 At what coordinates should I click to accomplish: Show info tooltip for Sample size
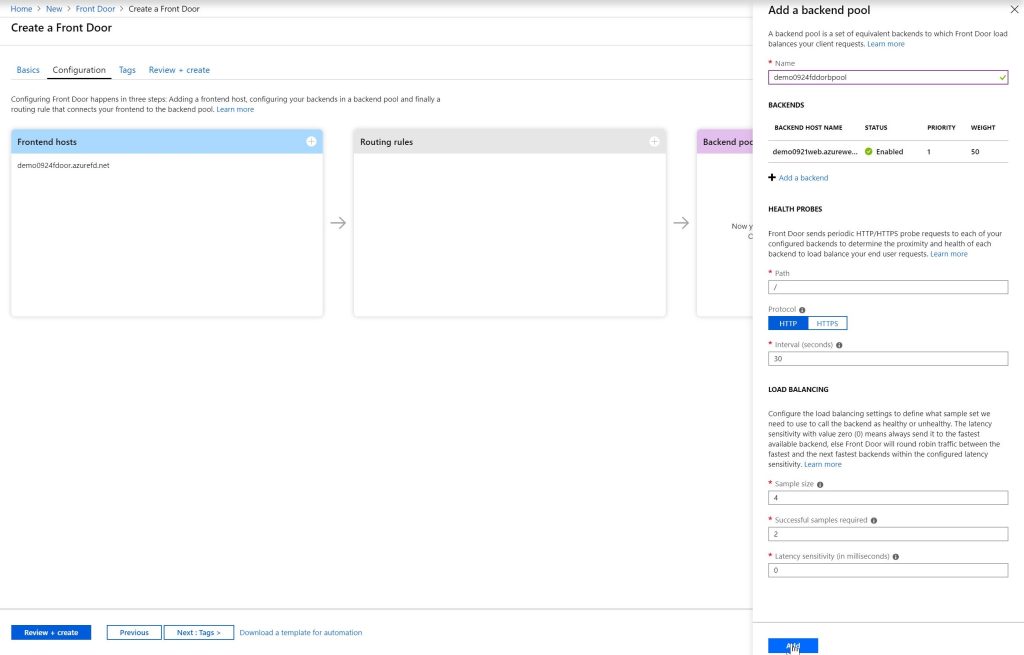(820, 485)
